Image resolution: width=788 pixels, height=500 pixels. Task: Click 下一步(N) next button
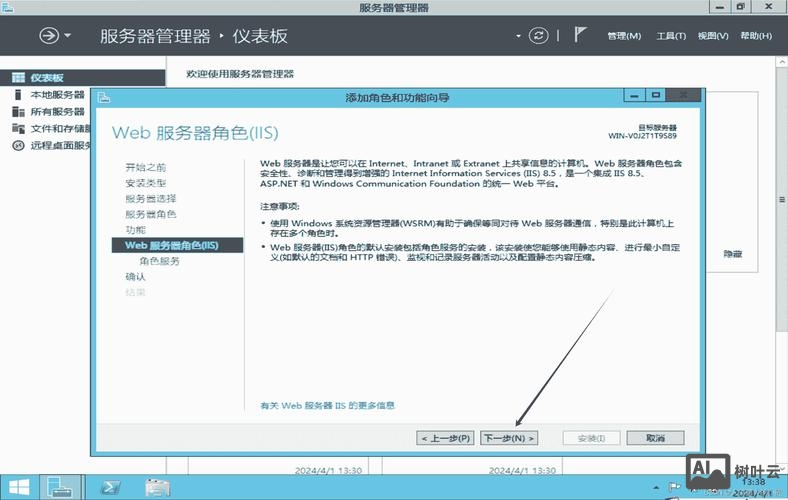509,438
